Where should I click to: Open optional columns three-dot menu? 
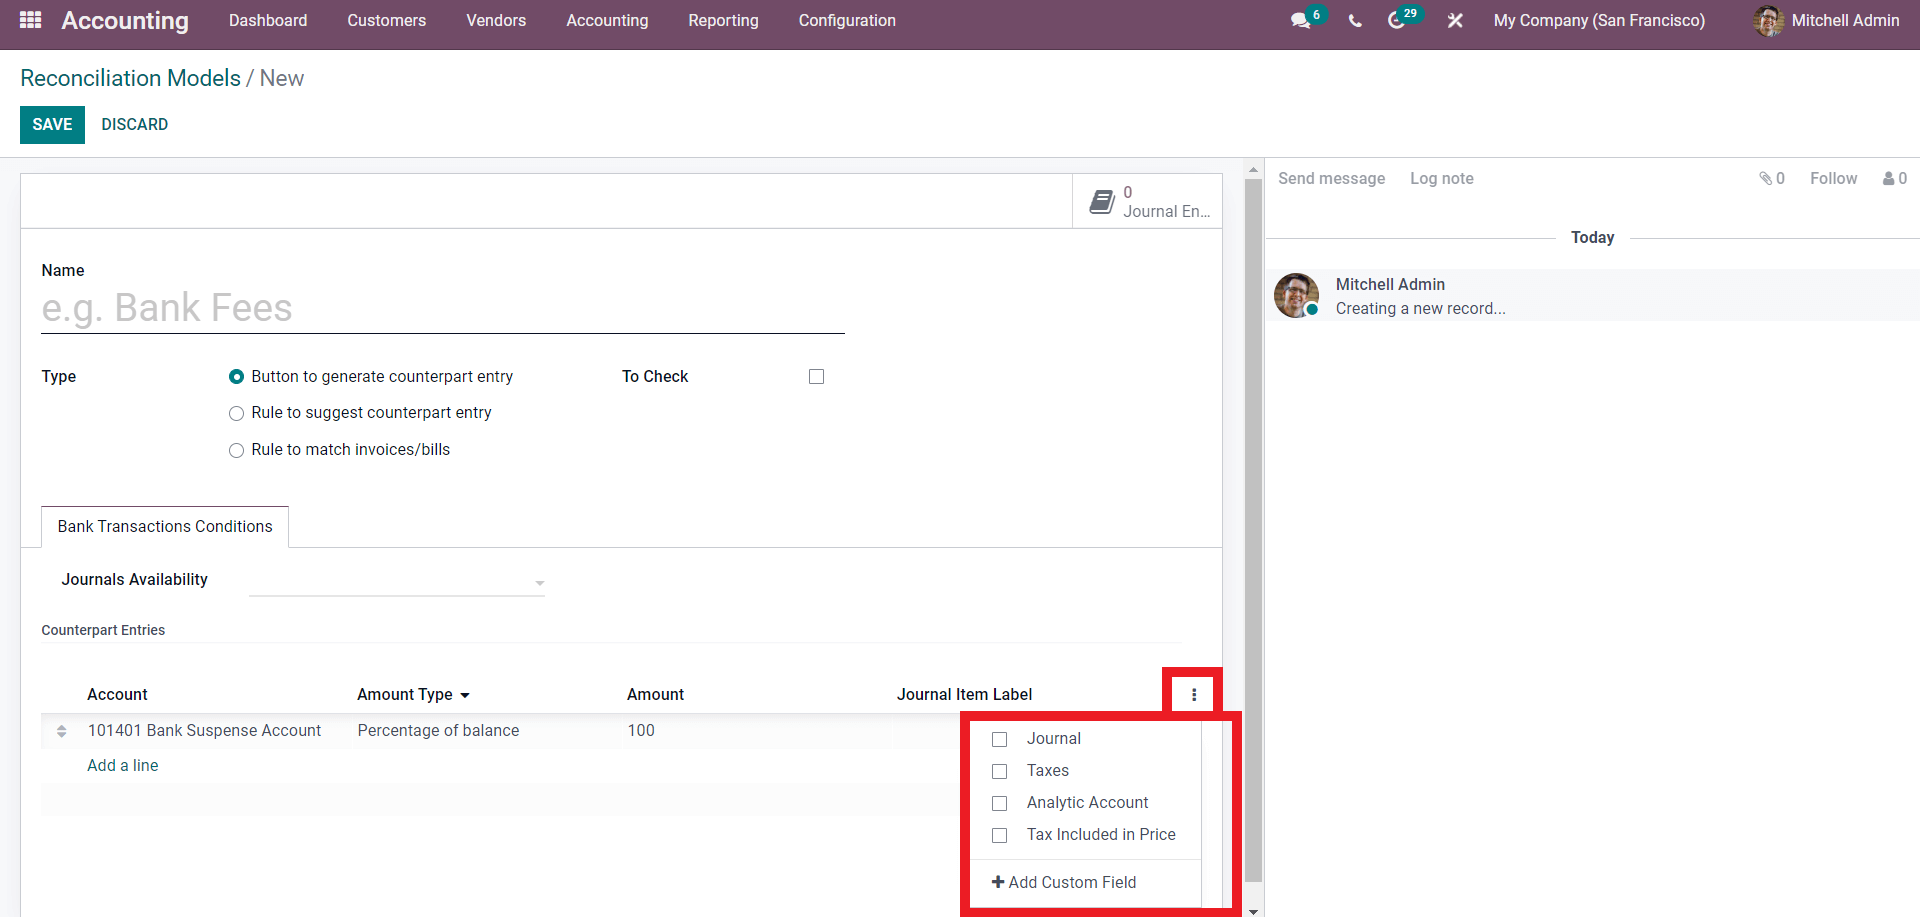click(1193, 694)
